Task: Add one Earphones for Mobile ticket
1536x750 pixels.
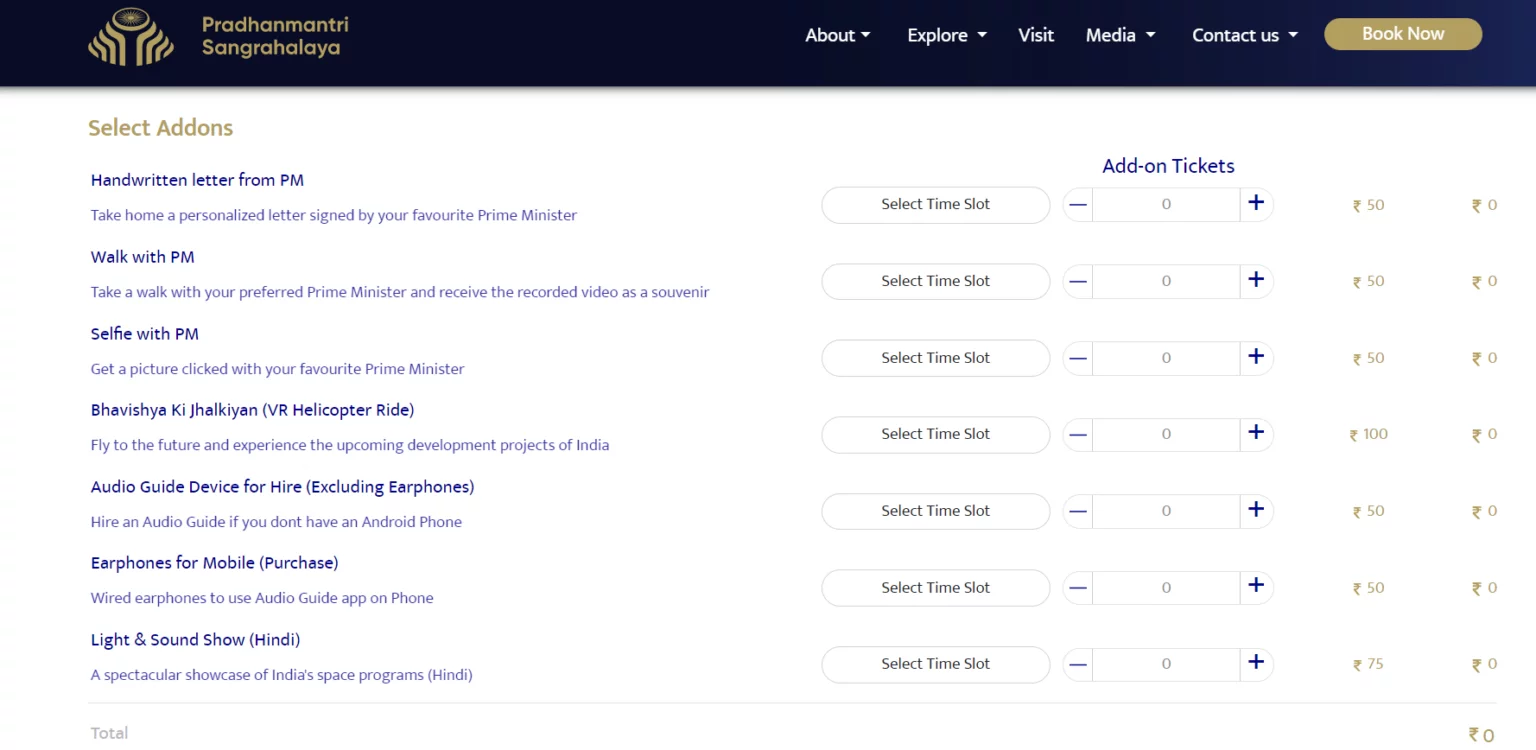Action: [x=1256, y=587]
